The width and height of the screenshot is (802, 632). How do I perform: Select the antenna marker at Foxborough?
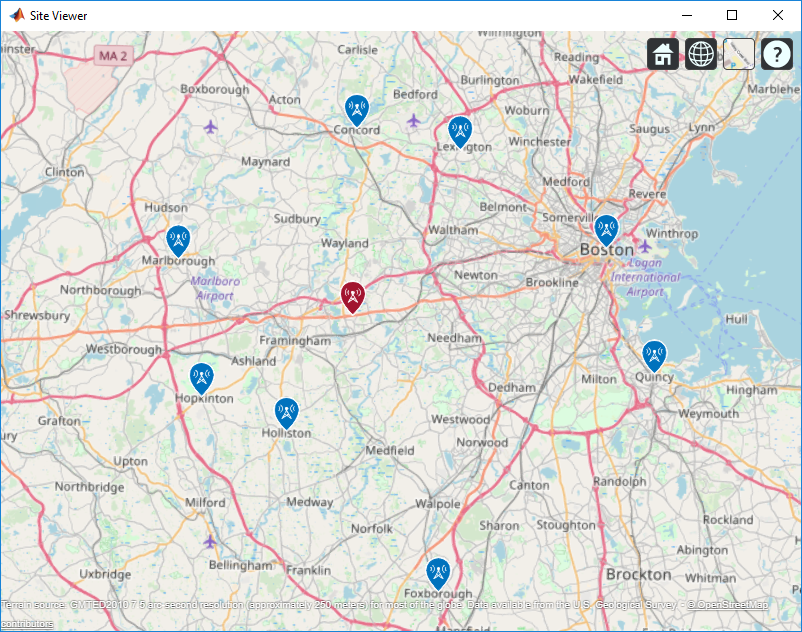438,573
